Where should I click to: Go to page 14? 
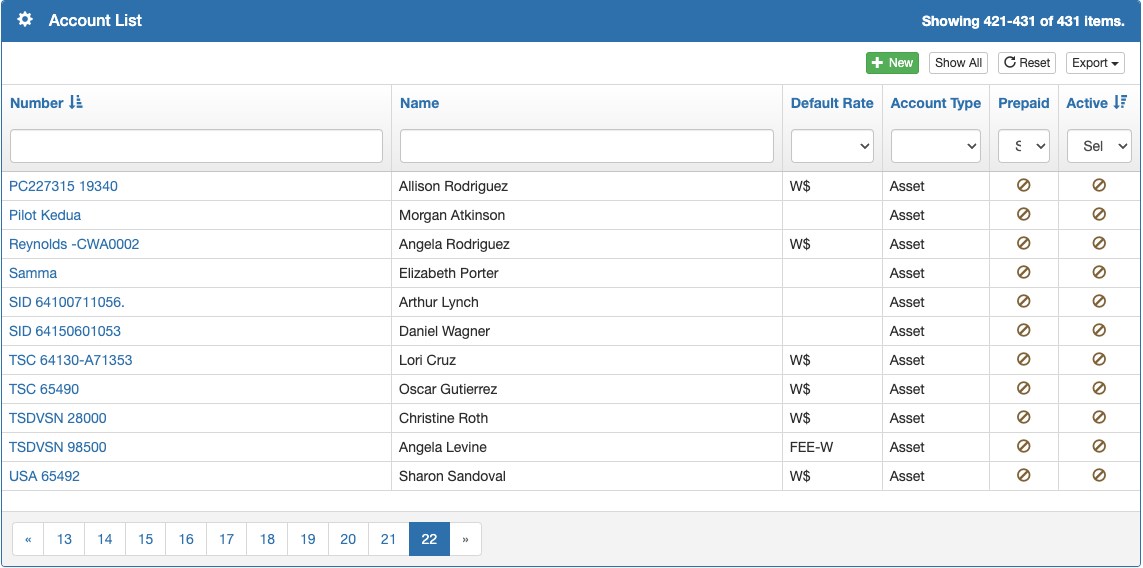click(x=105, y=539)
